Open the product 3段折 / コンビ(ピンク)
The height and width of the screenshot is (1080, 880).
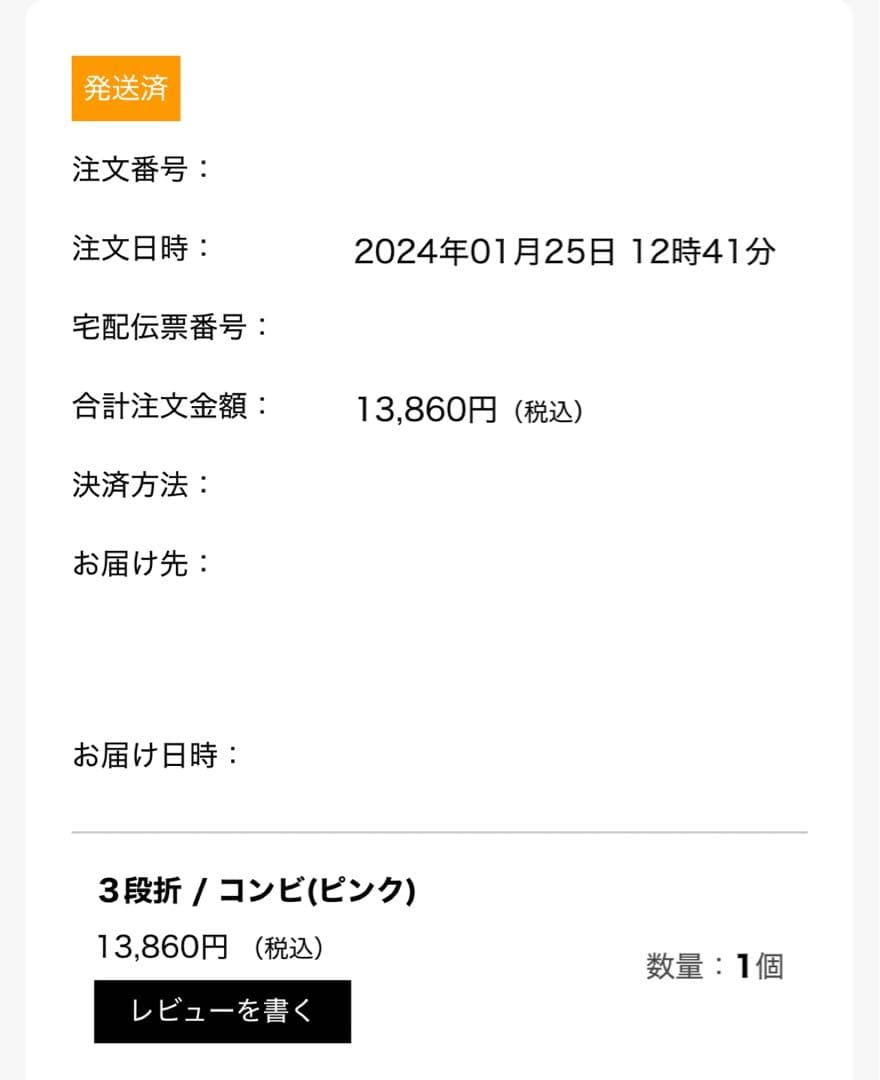256,890
